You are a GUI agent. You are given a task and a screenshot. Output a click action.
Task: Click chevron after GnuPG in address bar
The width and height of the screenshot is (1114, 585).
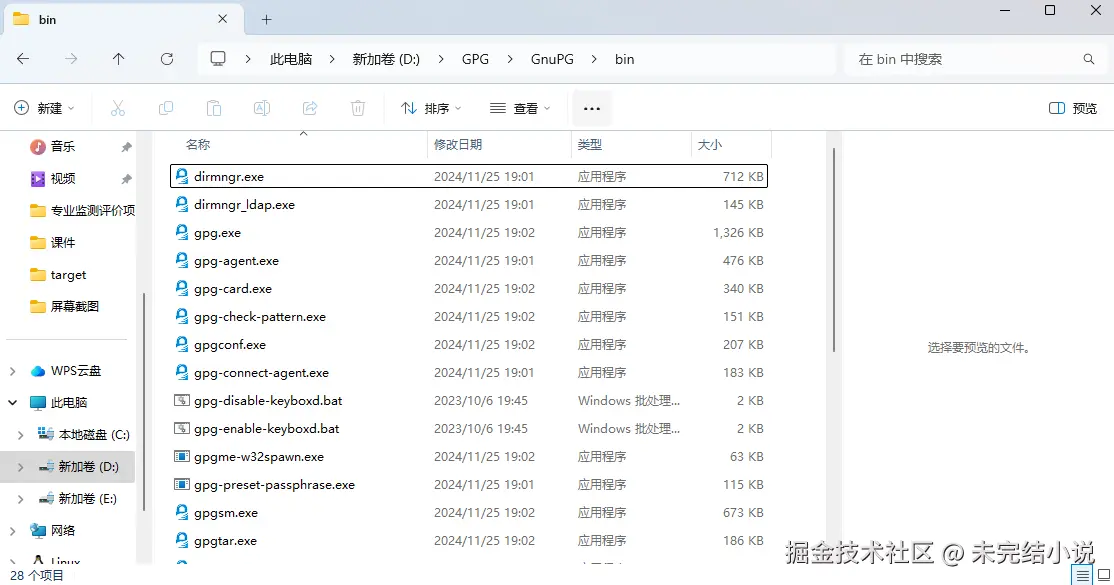click(x=594, y=59)
